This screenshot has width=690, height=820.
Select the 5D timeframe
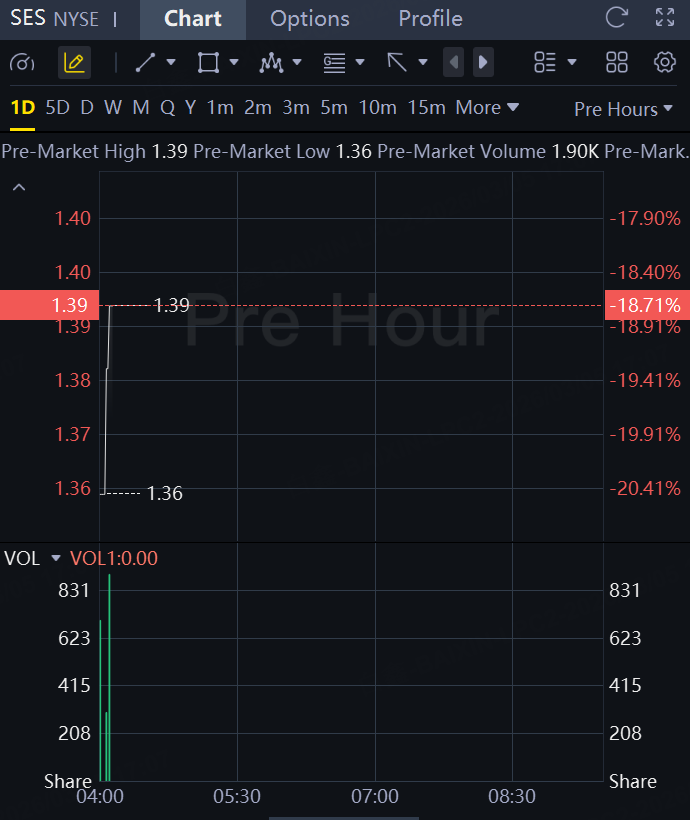coord(58,107)
